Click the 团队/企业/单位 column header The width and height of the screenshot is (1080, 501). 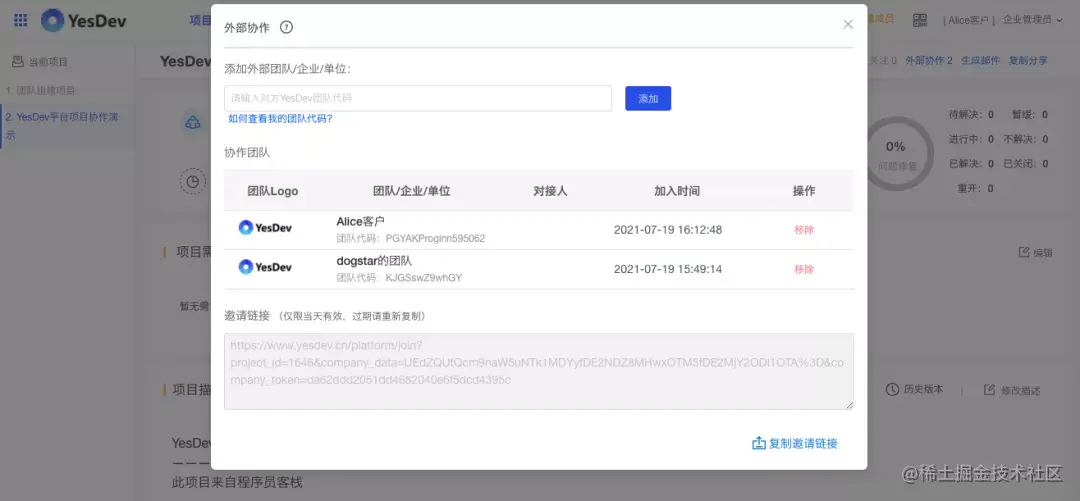click(x=412, y=191)
